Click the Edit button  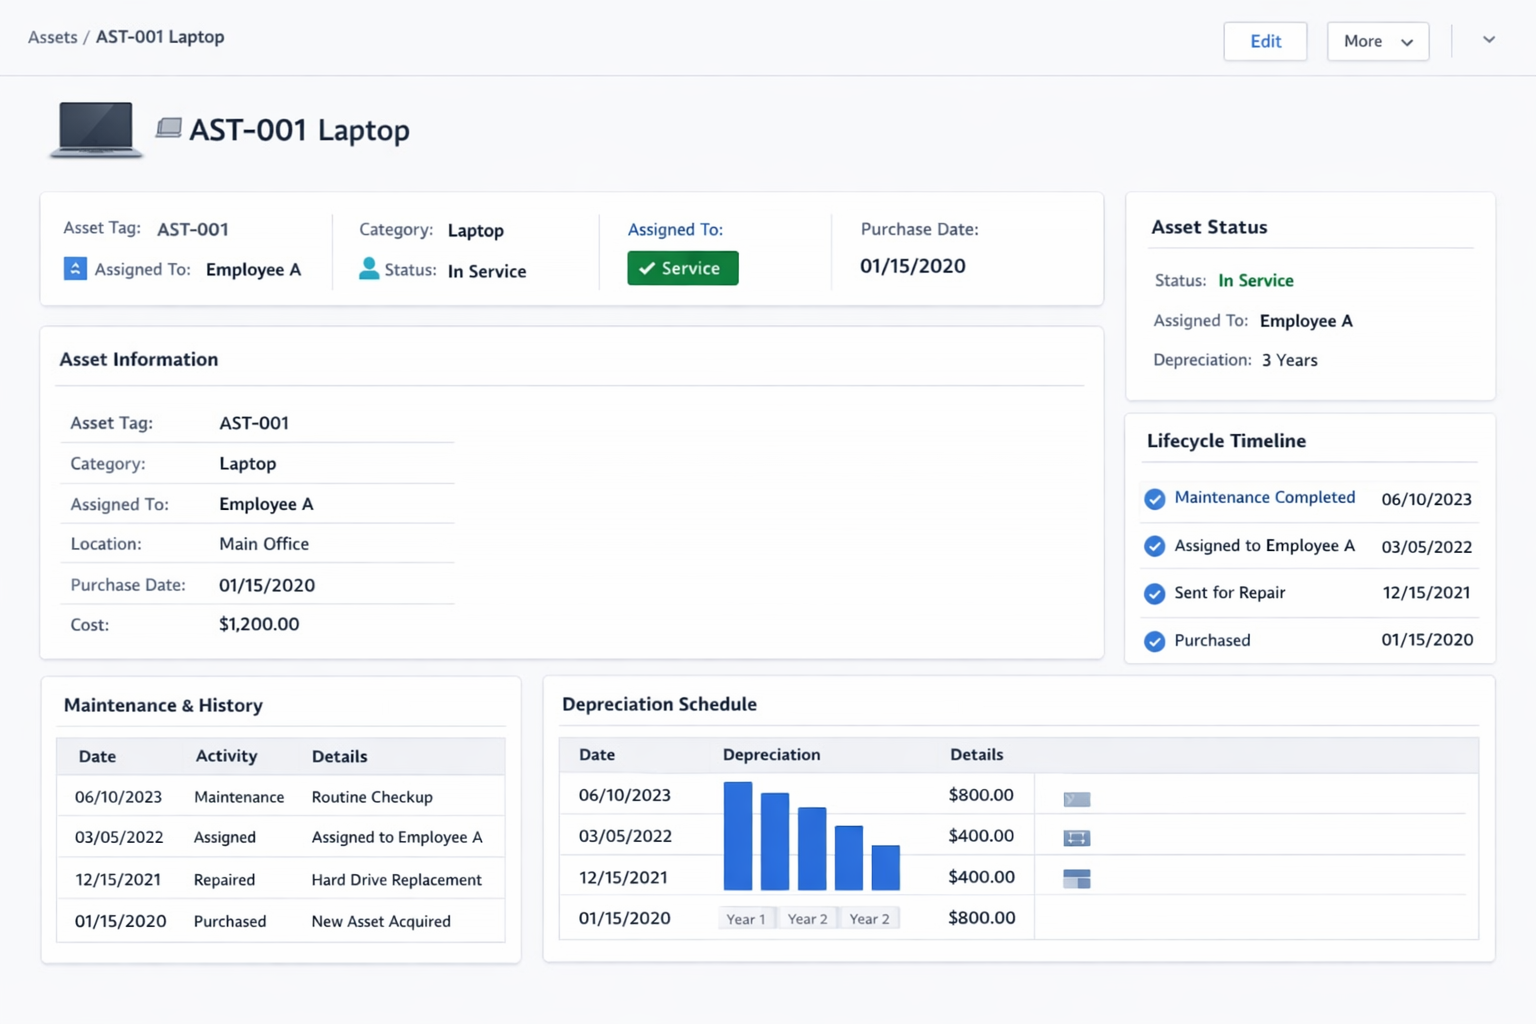(1264, 41)
